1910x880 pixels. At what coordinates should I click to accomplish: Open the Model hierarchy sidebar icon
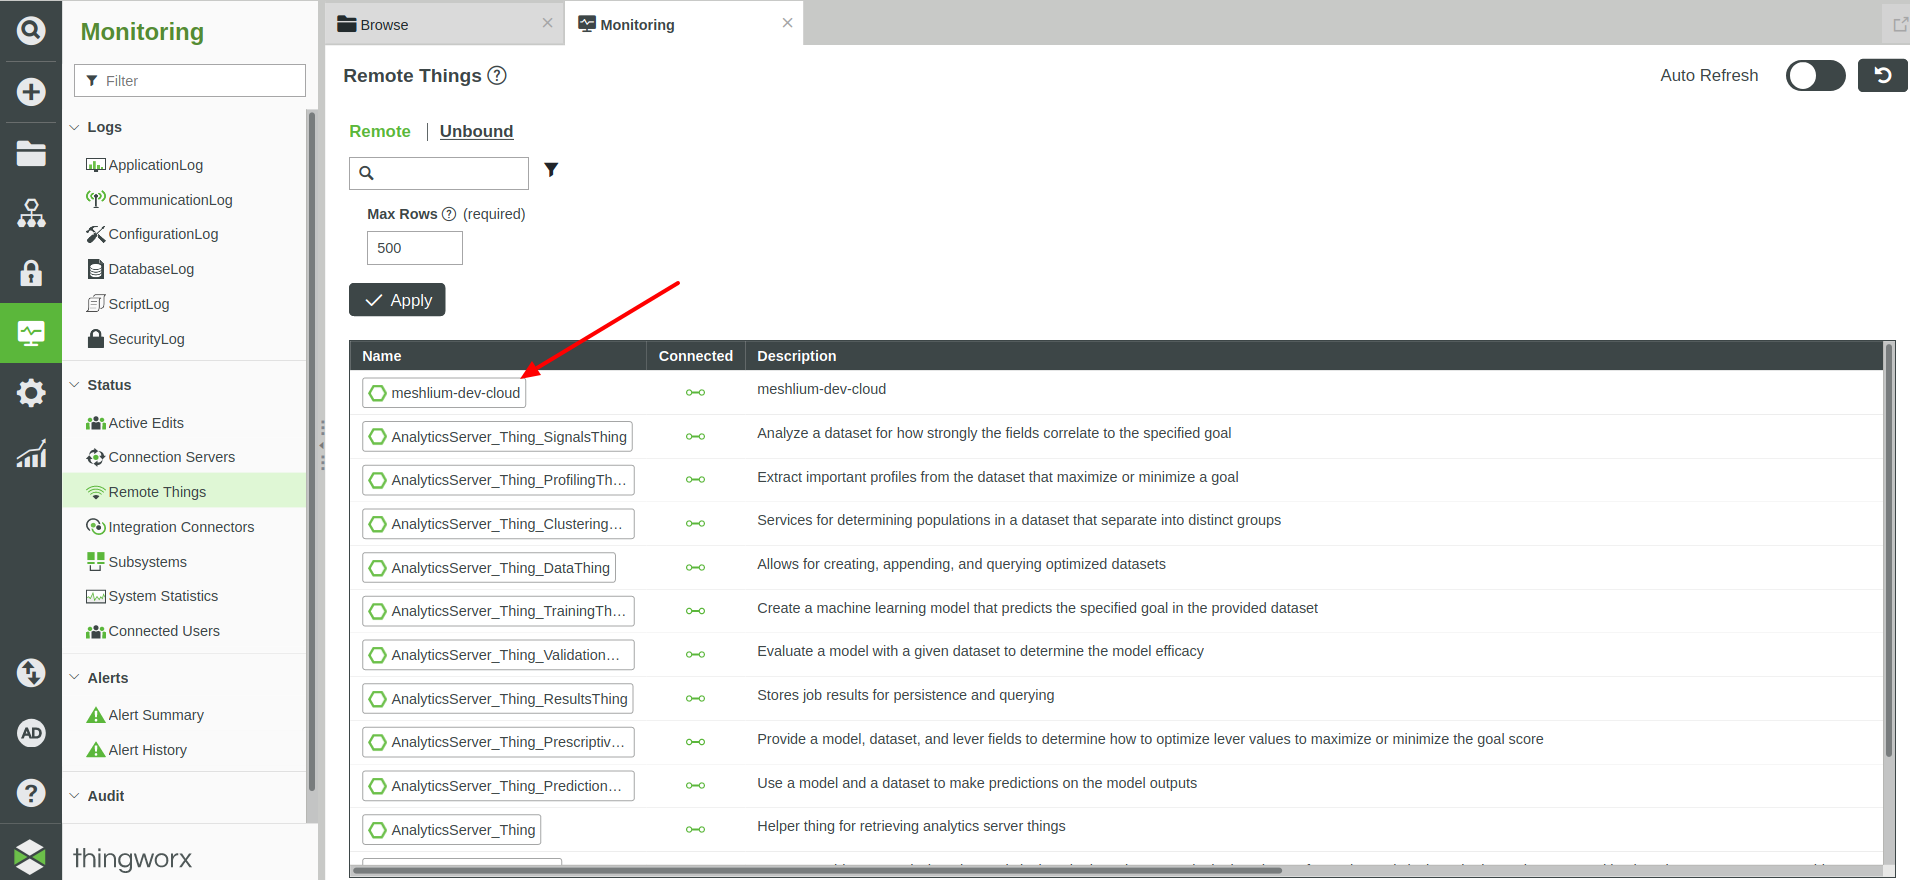(x=31, y=213)
